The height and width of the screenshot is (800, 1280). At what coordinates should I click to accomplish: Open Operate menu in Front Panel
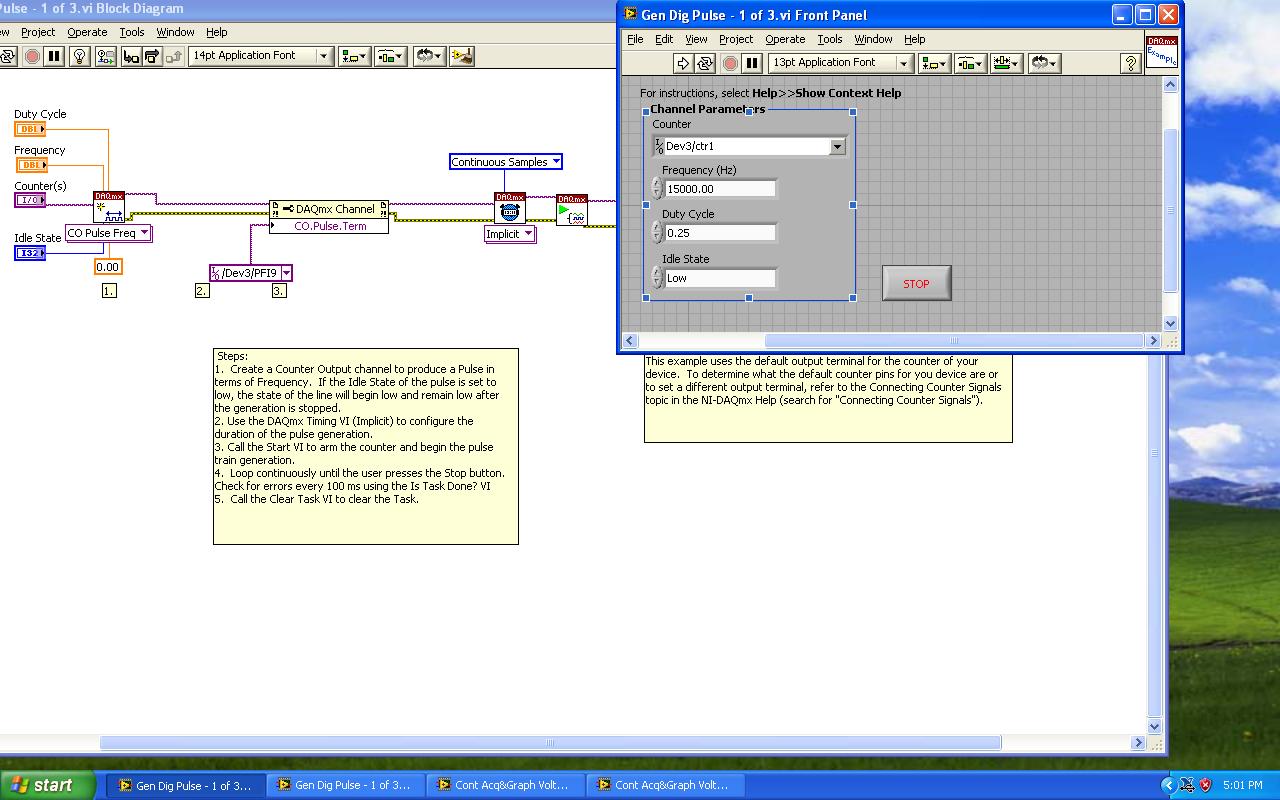tap(785, 39)
